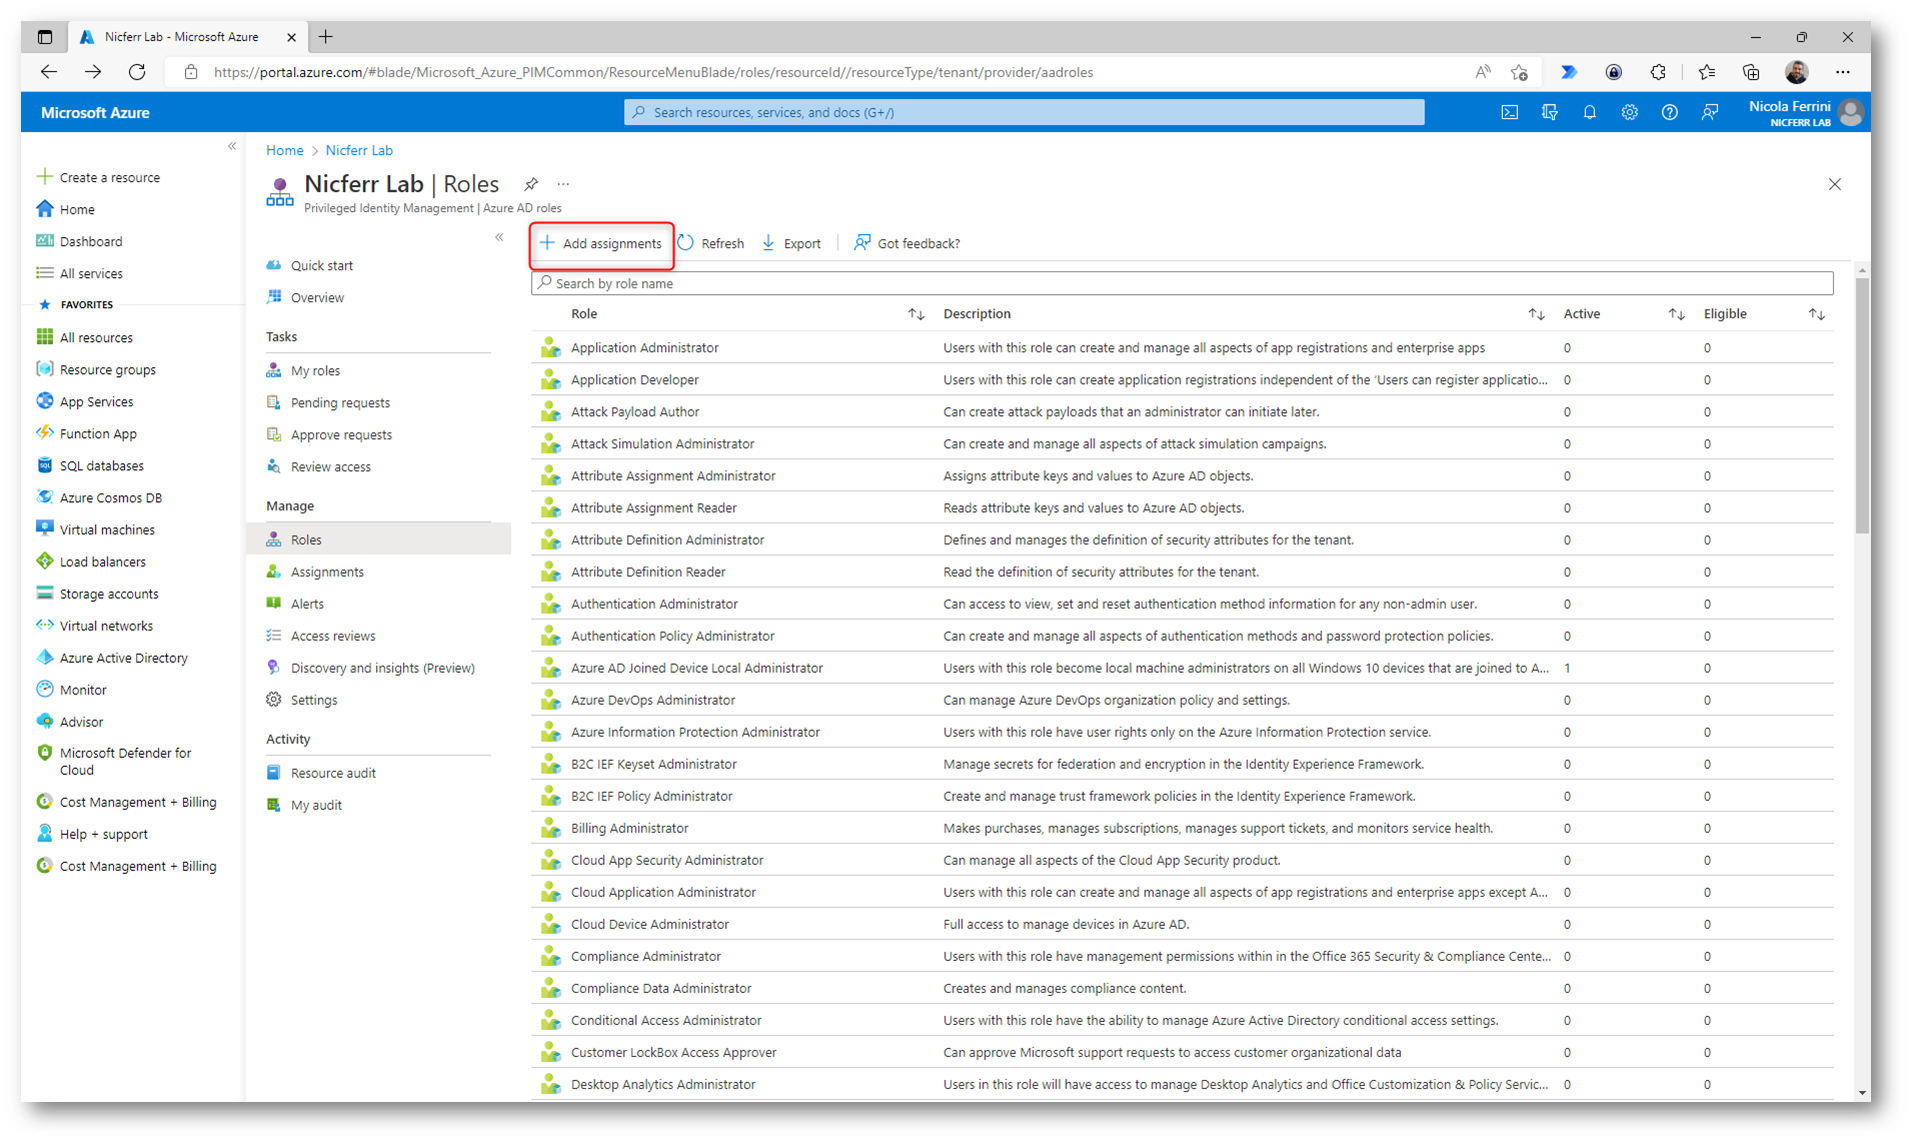Screen dimensions: 1913x1144
Task: Click Got feedback? button
Action: pyautogui.click(x=907, y=244)
